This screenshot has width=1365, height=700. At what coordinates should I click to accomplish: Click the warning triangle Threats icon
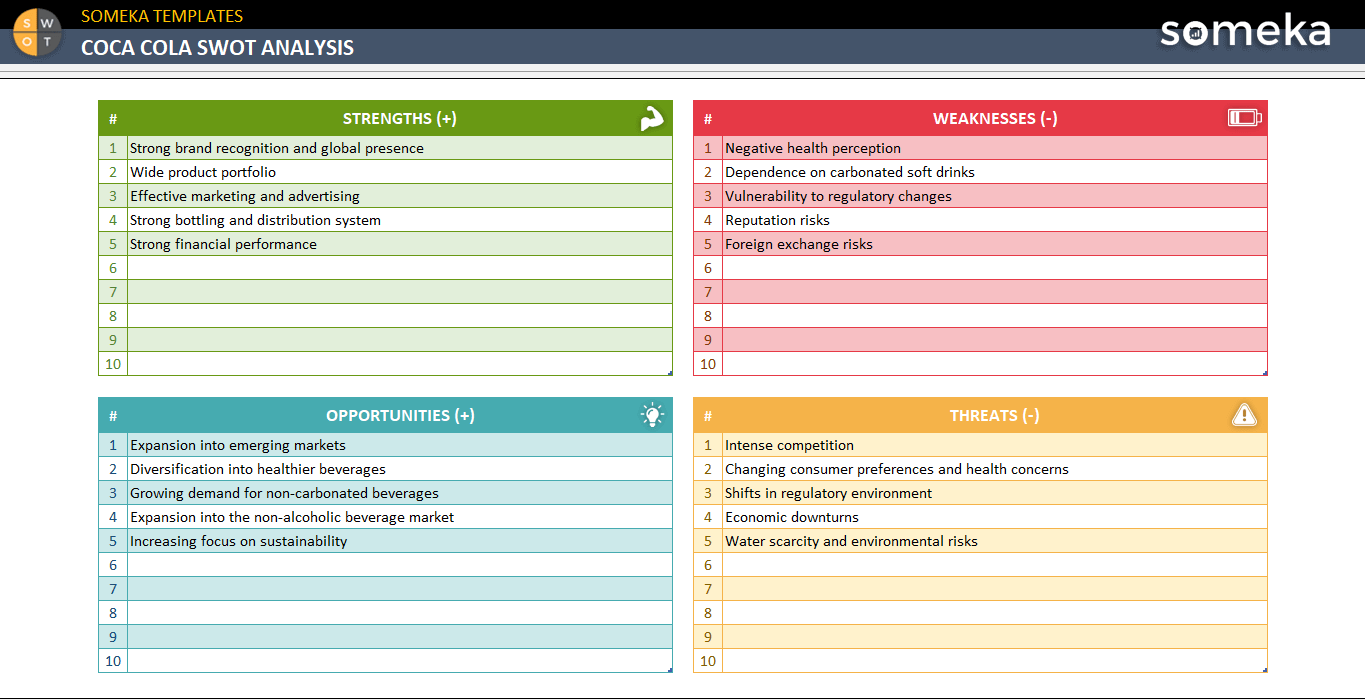[1244, 415]
